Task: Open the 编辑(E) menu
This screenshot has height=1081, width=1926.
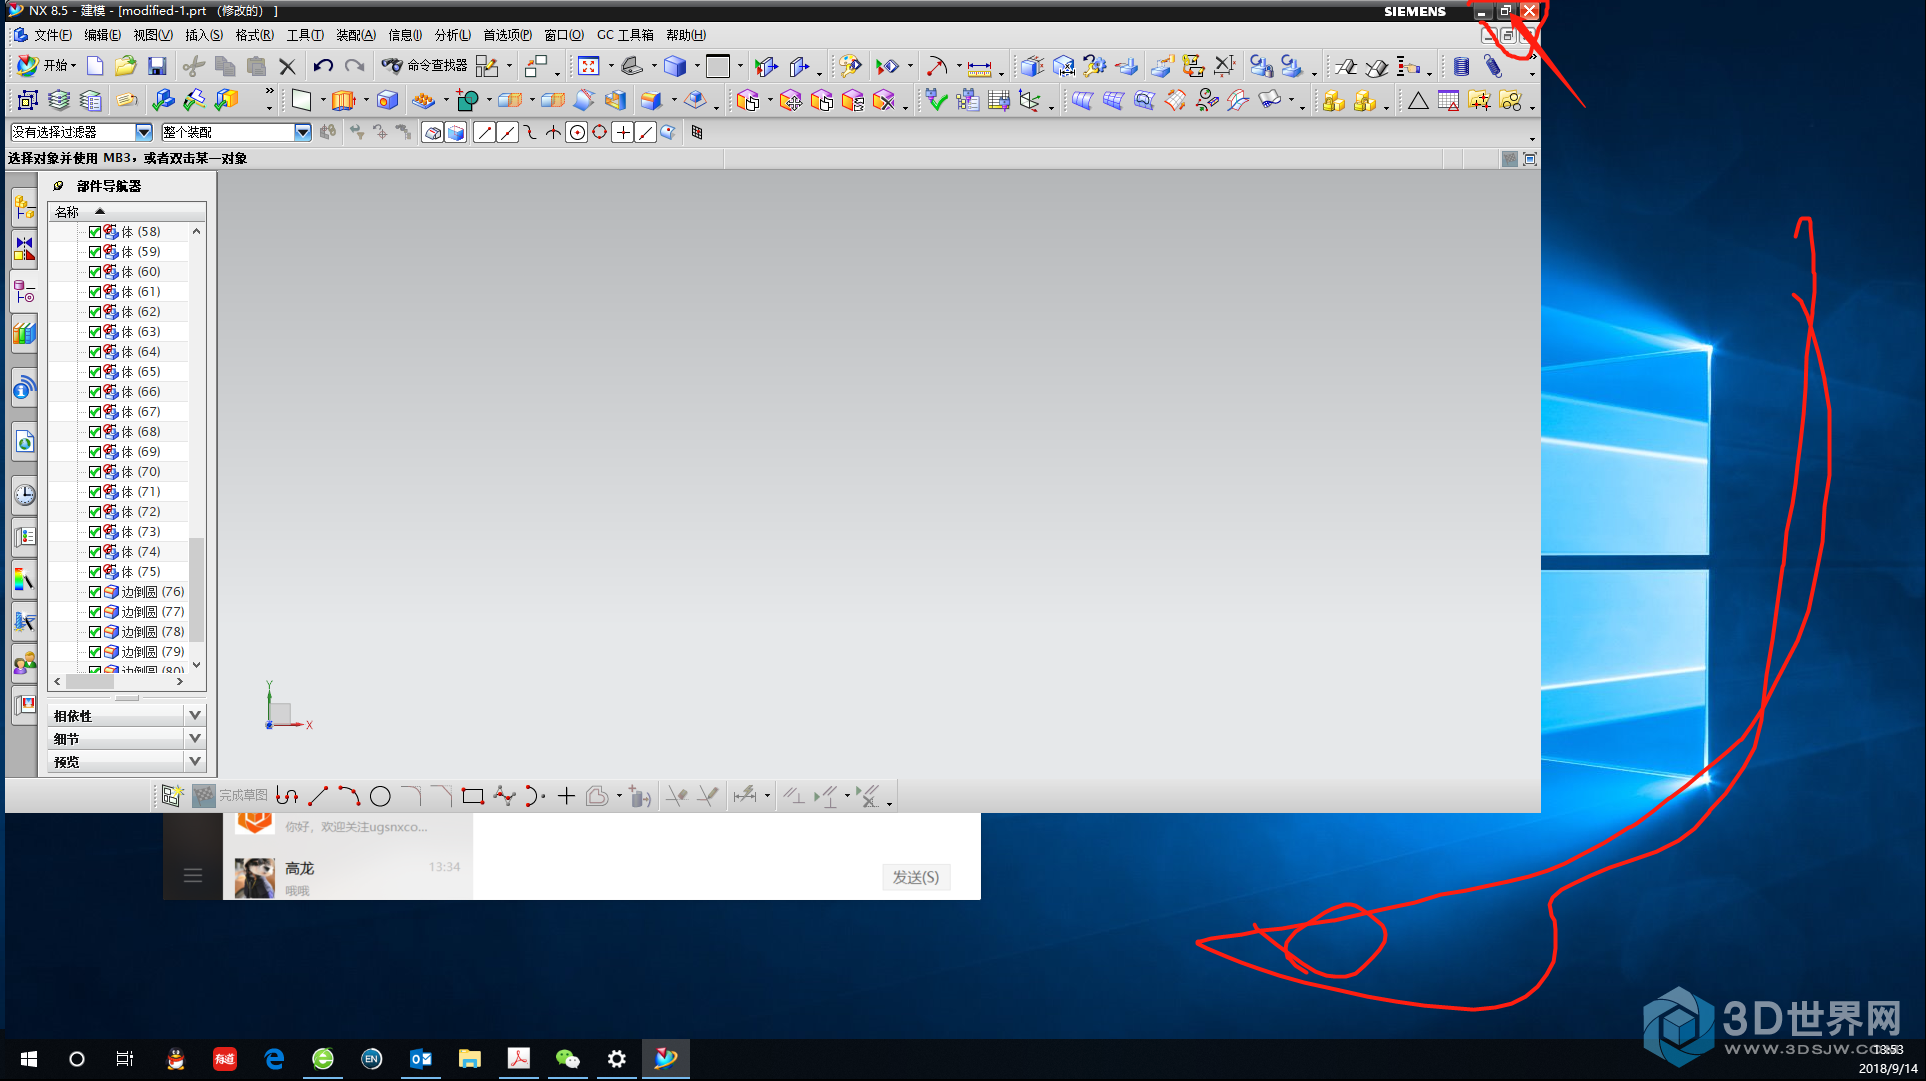Action: point(102,35)
